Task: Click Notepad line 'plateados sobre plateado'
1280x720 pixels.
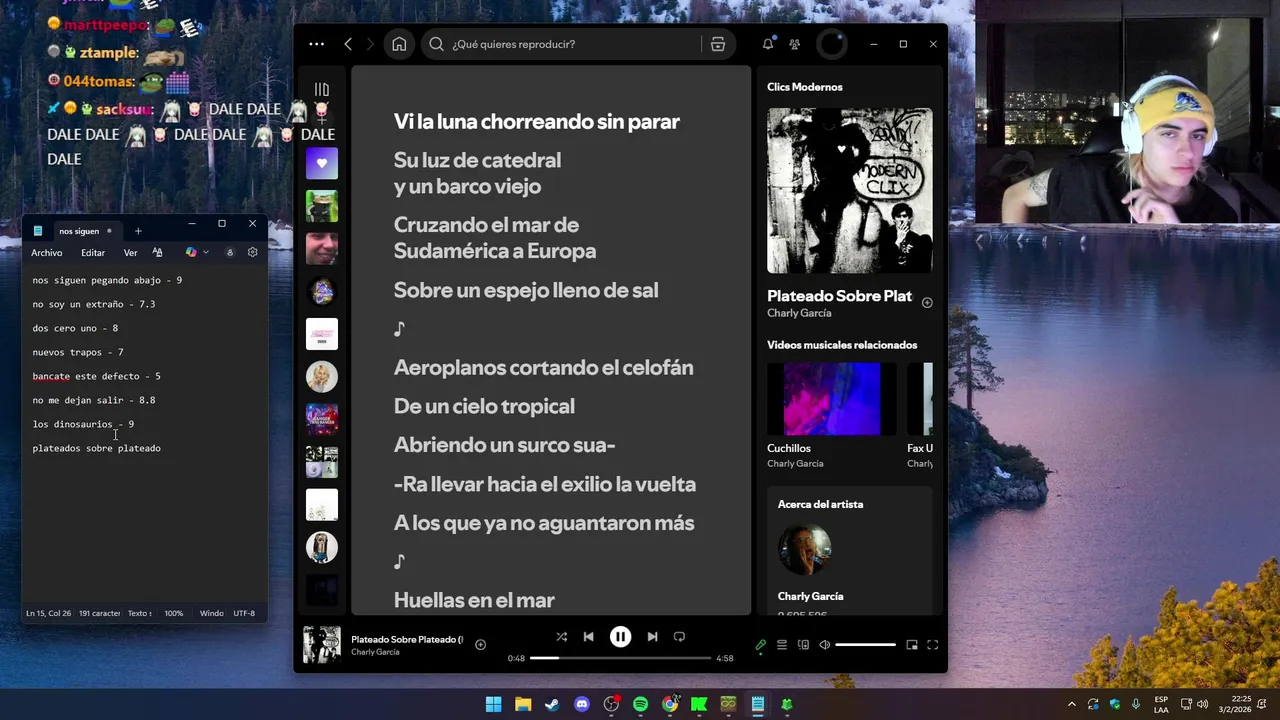Action: click(96, 448)
